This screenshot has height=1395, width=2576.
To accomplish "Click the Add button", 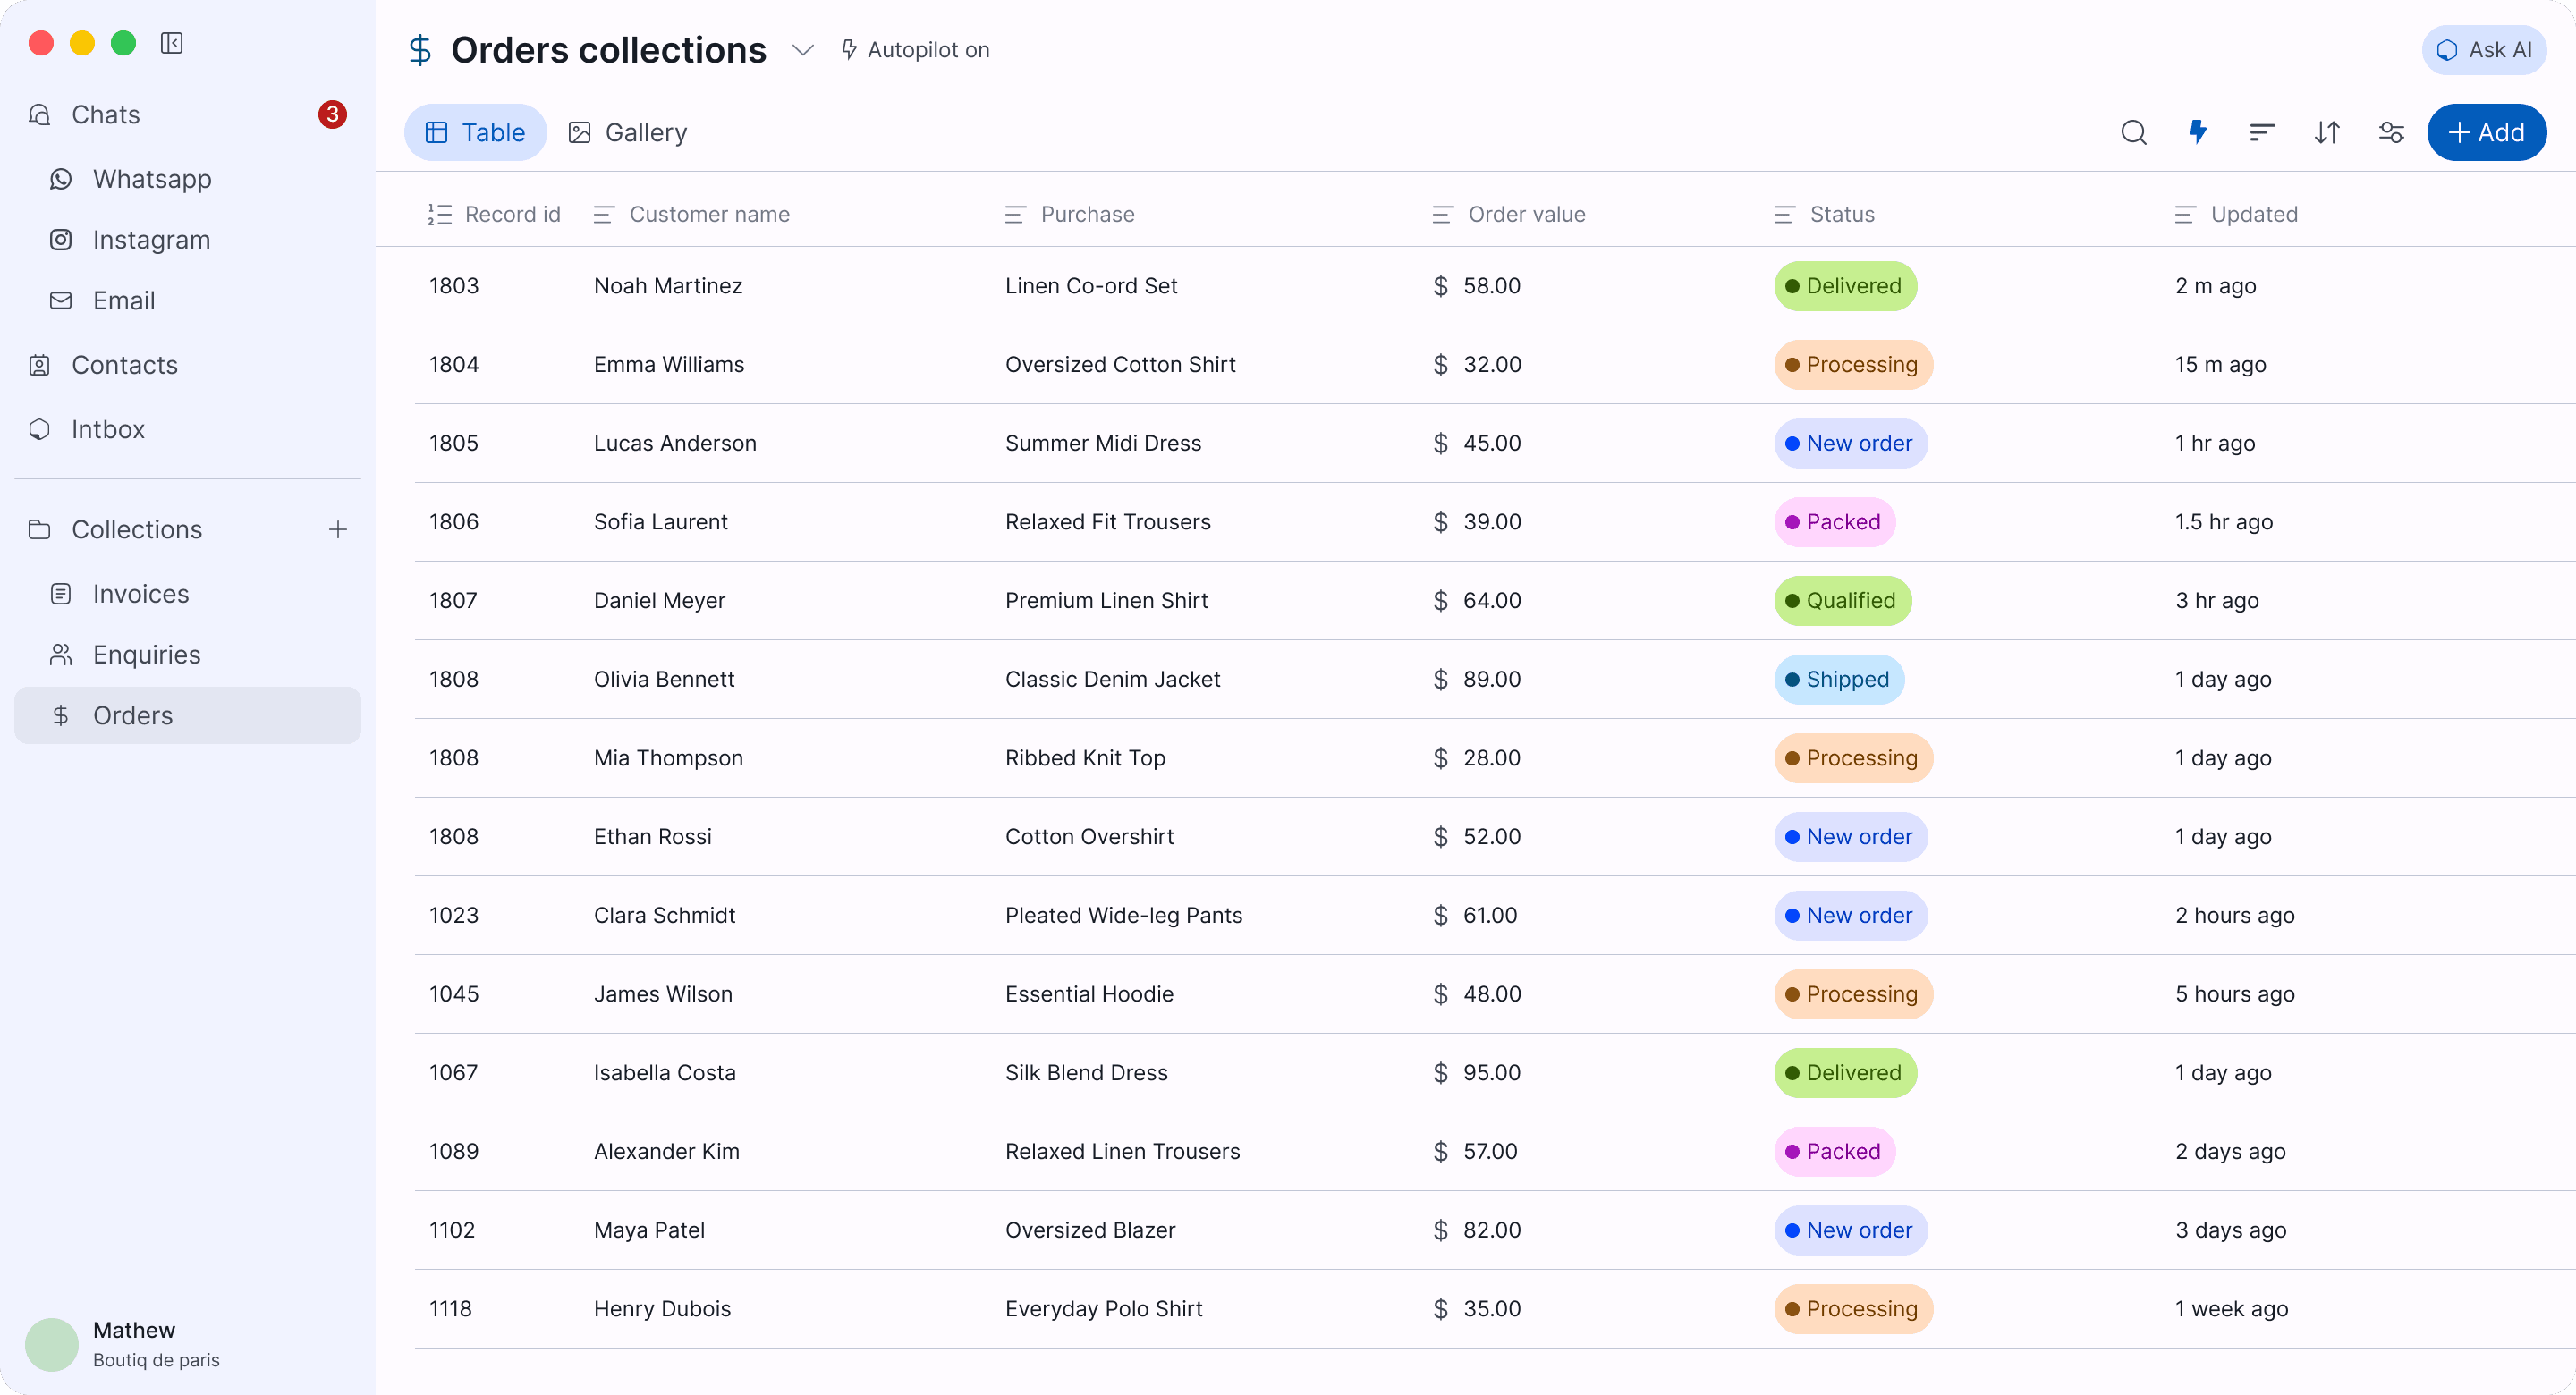I will point(2486,132).
